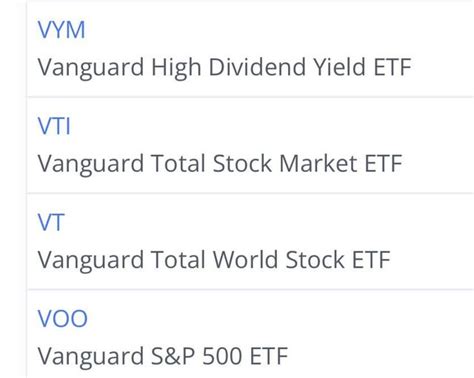Click "500" in VOO's fund name

(x=222, y=356)
